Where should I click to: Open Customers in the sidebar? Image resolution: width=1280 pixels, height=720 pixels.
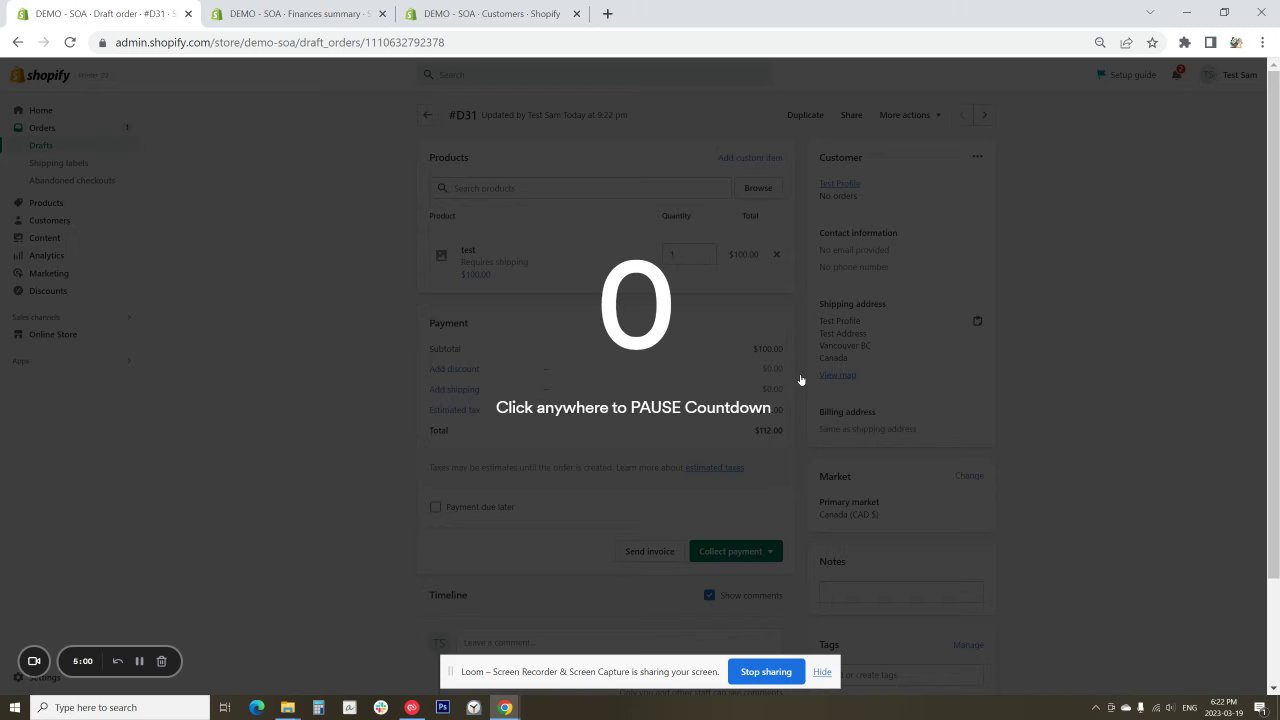pyautogui.click(x=50, y=220)
